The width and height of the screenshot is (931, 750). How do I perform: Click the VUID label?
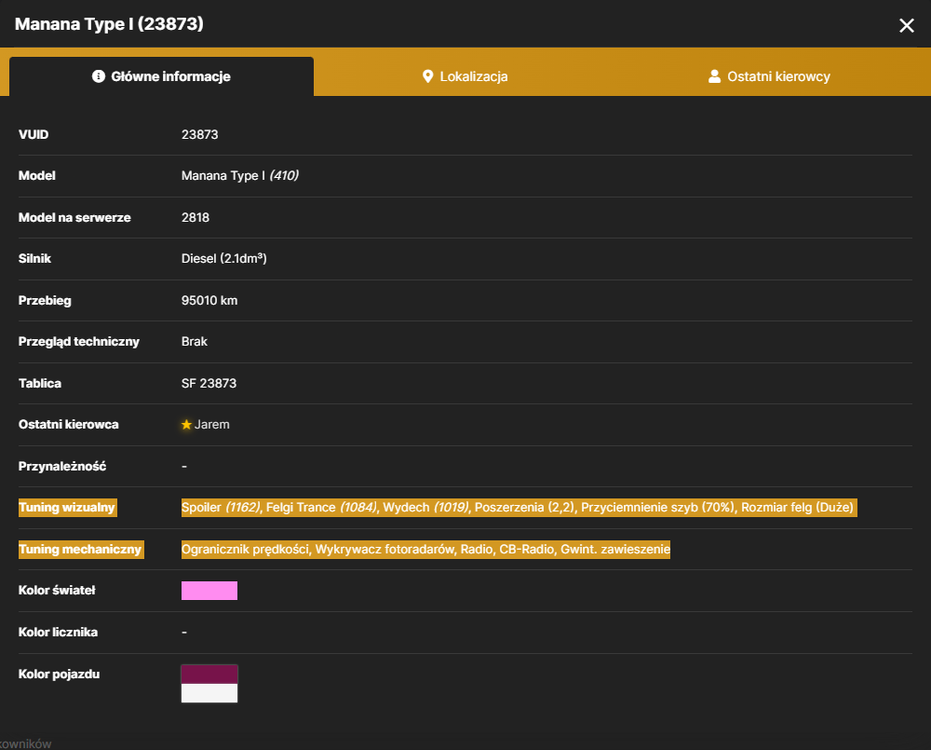33,135
